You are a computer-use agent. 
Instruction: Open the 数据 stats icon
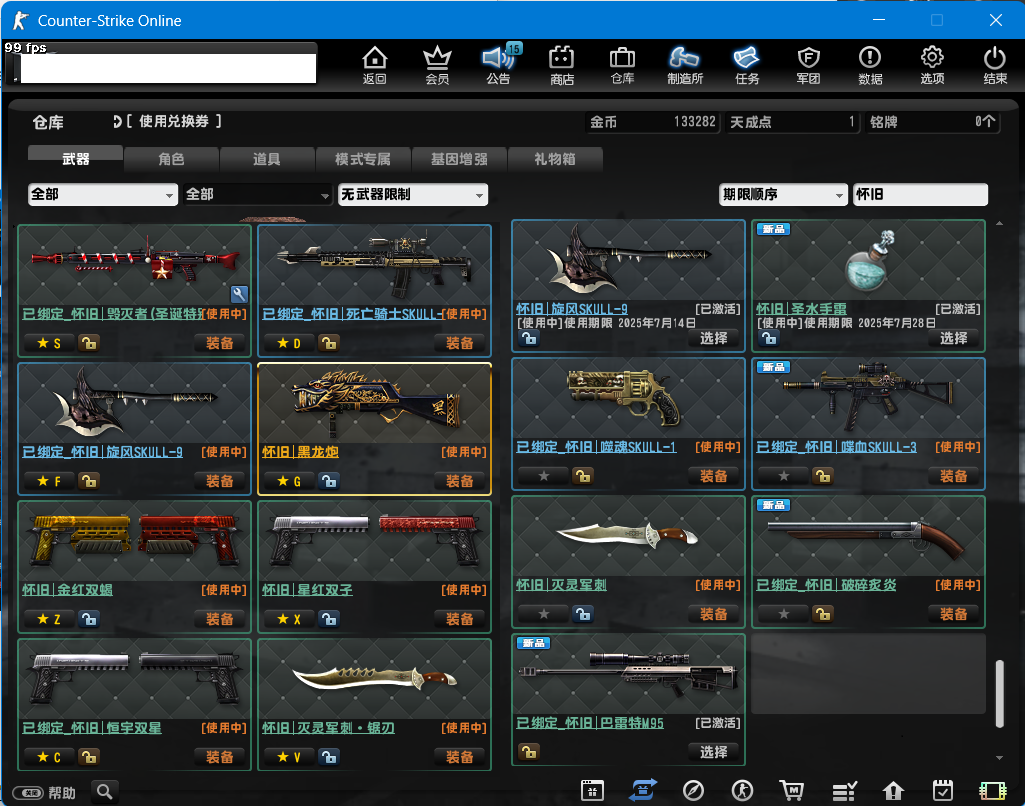coord(870,65)
